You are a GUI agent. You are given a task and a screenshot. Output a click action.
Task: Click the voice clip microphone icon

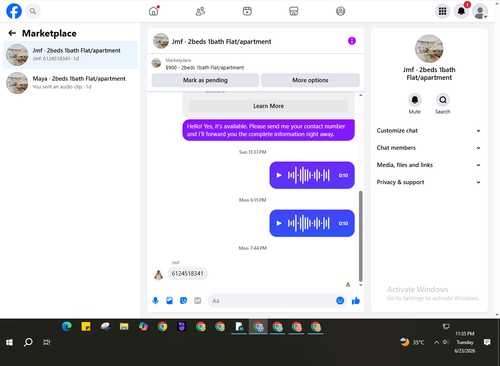click(x=155, y=301)
